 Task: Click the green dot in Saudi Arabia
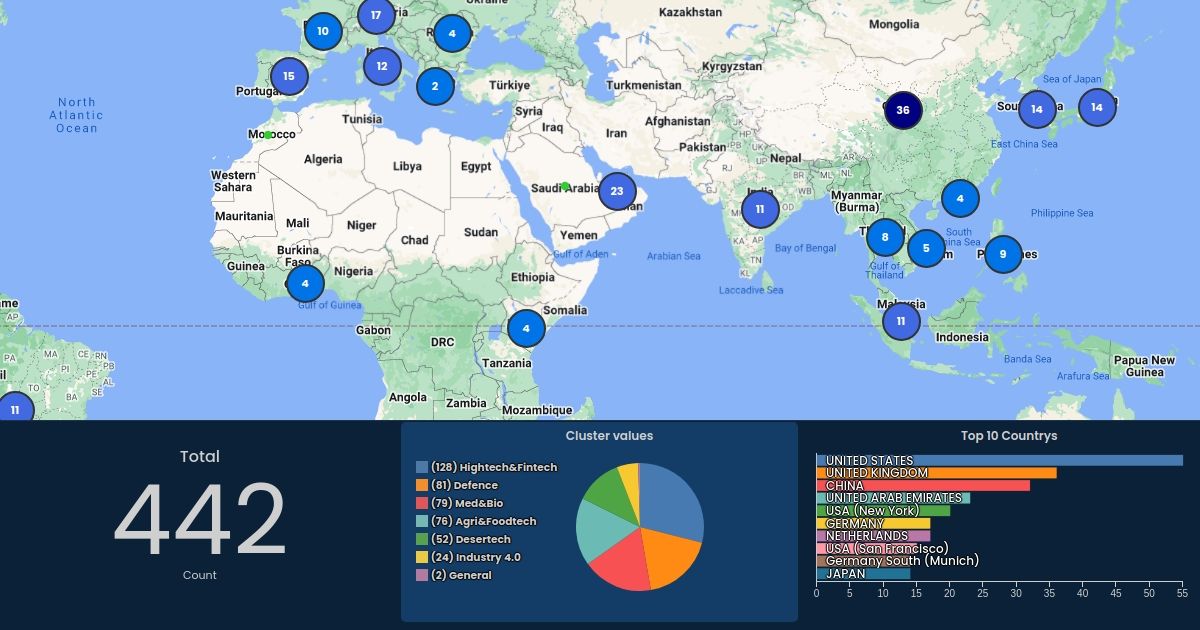565,186
